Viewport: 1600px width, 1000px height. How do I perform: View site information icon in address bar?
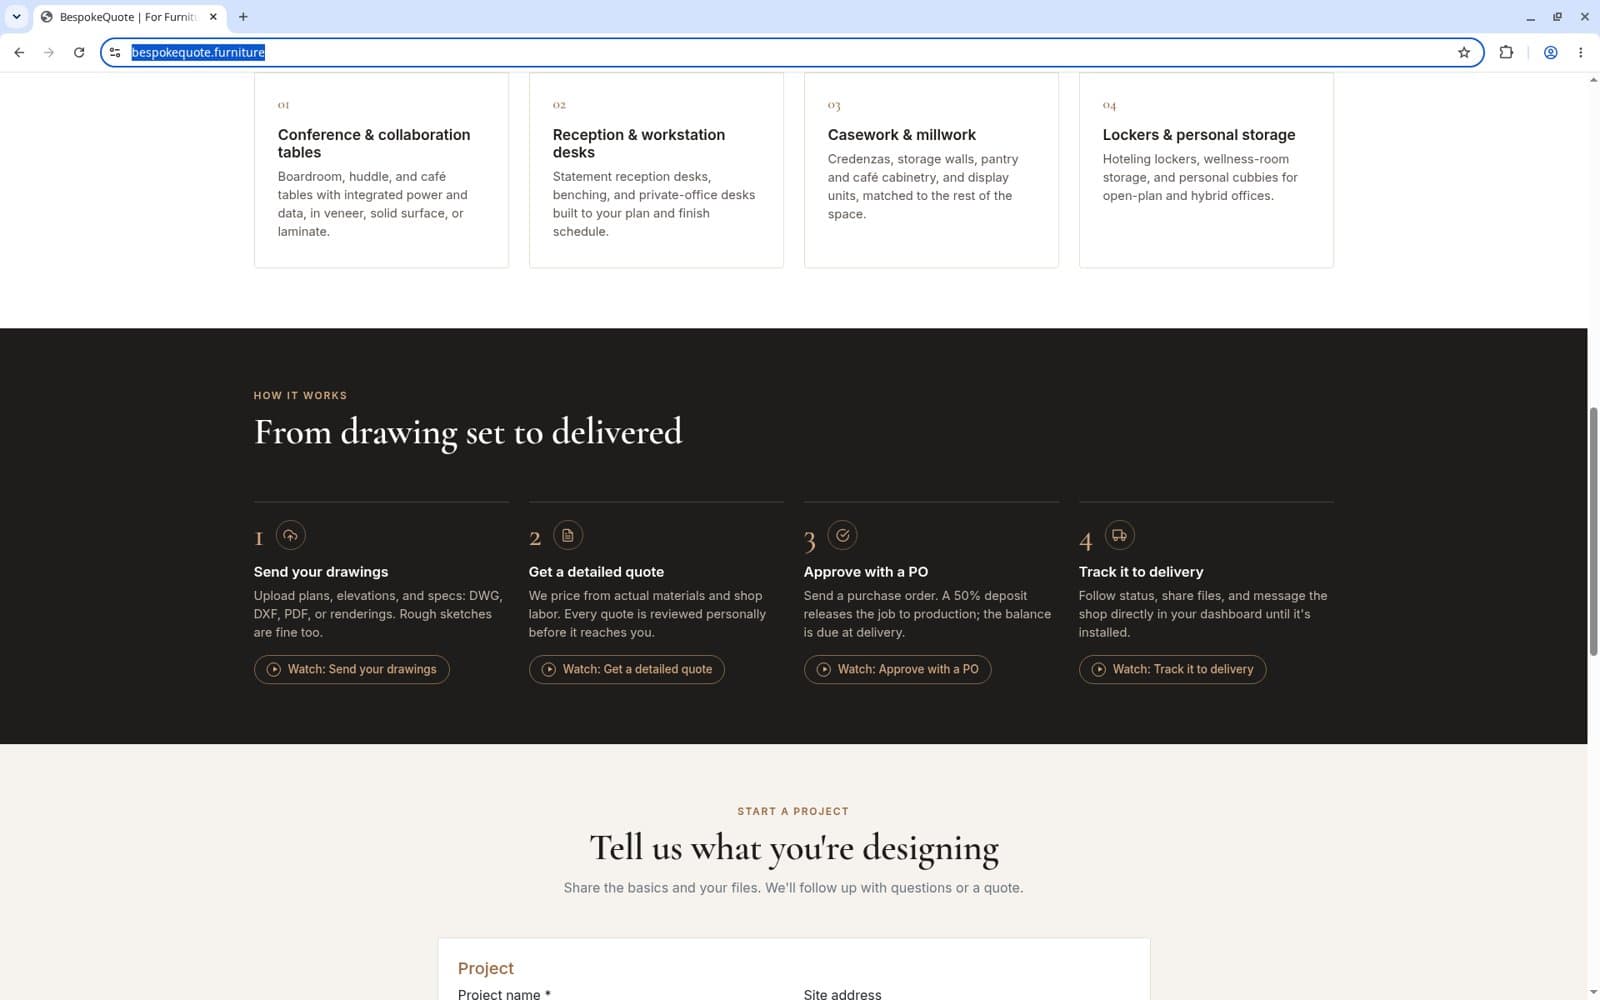115,52
